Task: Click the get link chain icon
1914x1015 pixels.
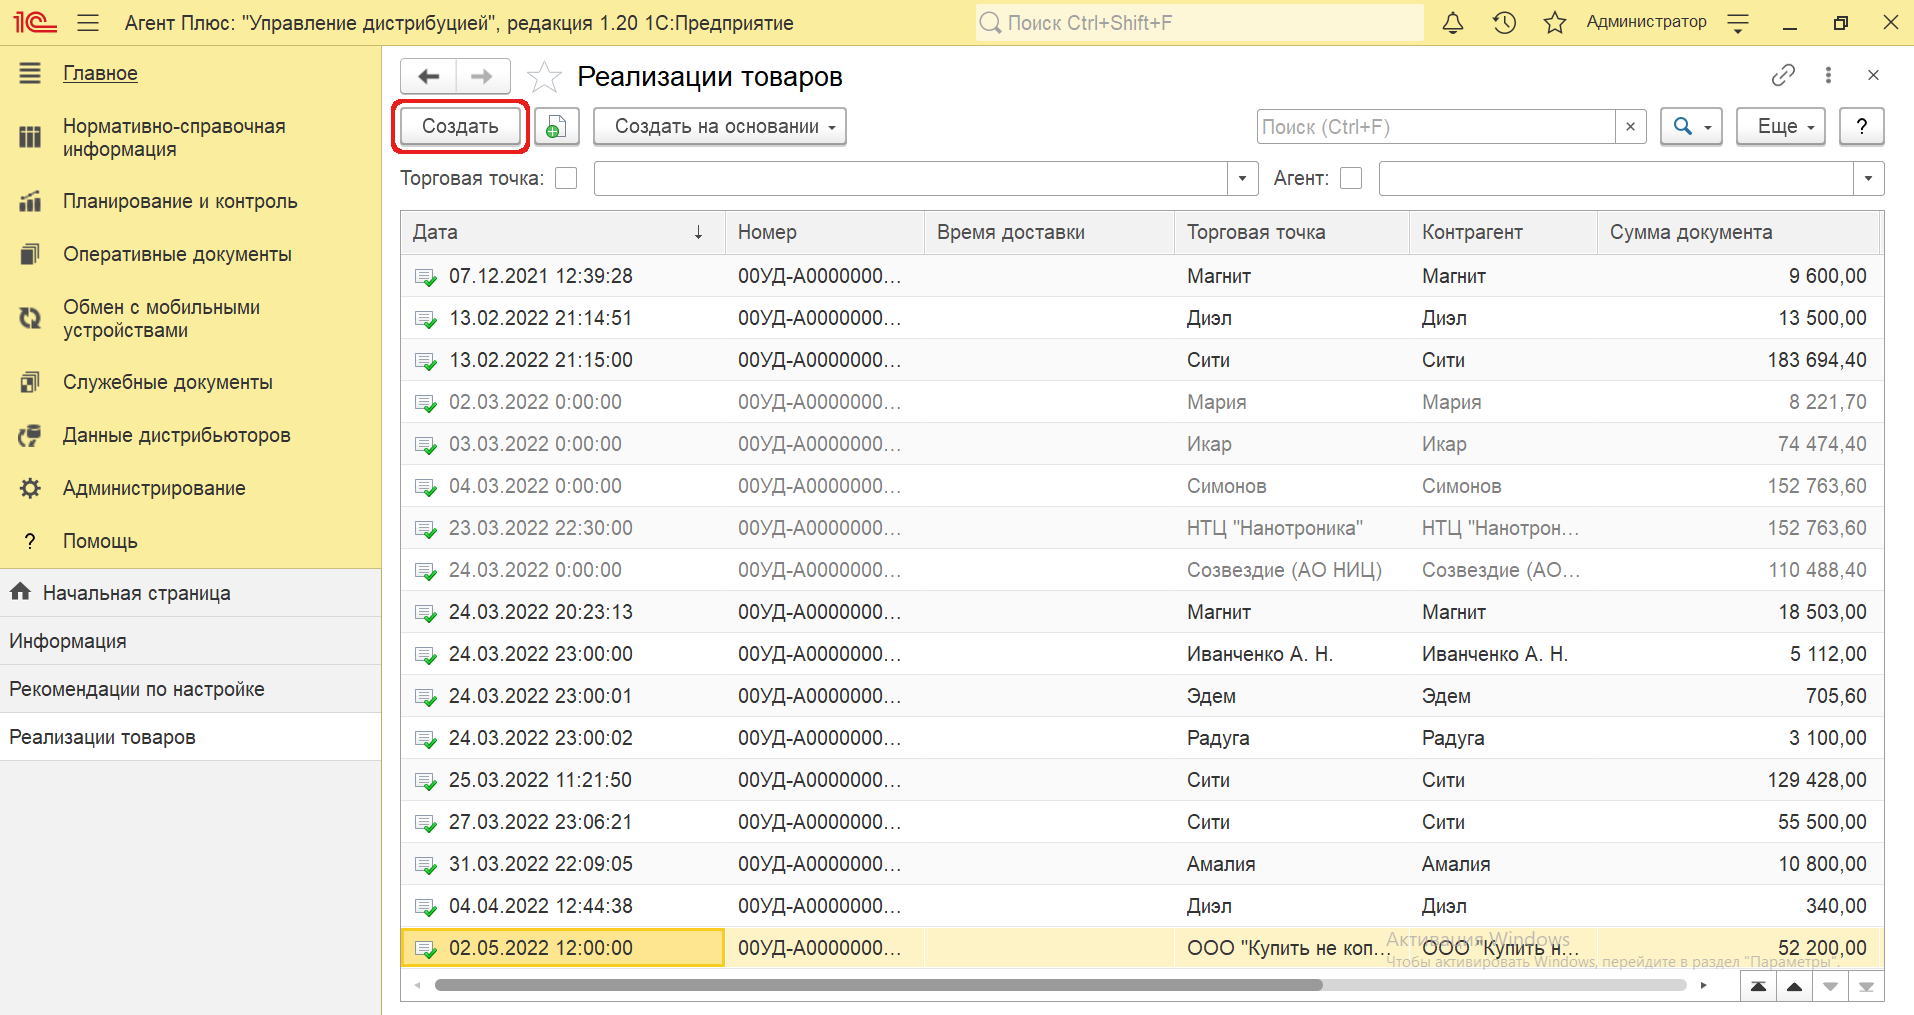Action: coord(1783,75)
